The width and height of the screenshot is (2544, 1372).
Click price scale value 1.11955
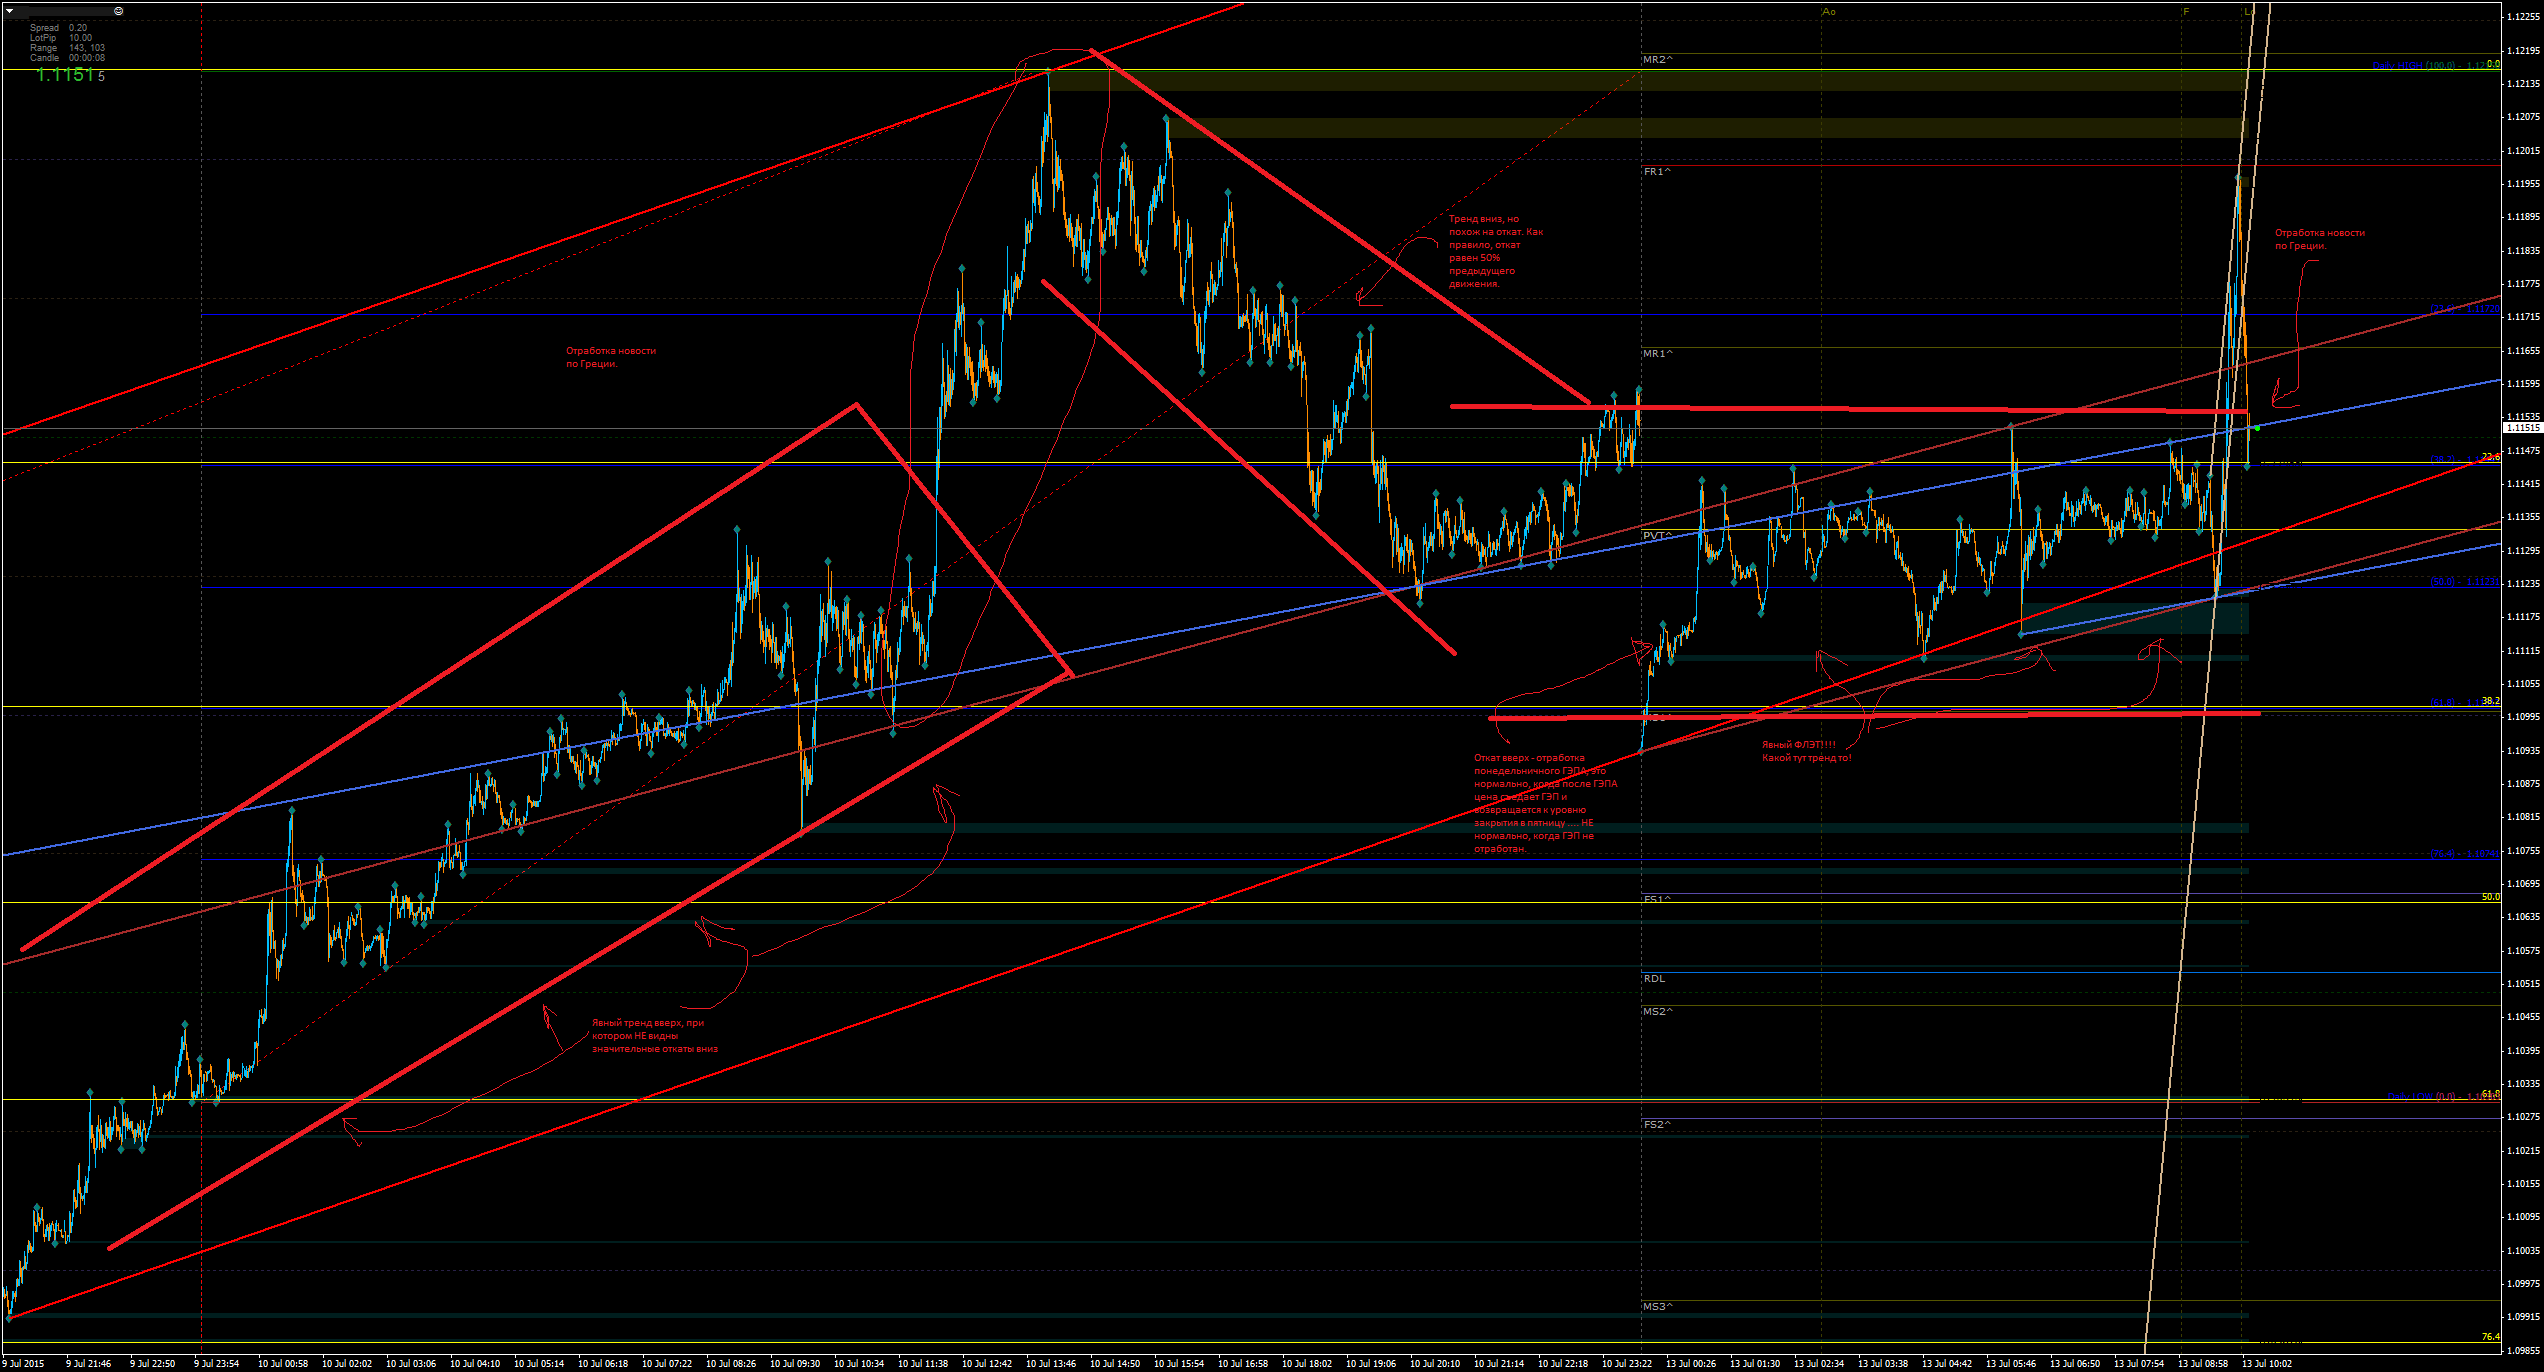[2523, 184]
